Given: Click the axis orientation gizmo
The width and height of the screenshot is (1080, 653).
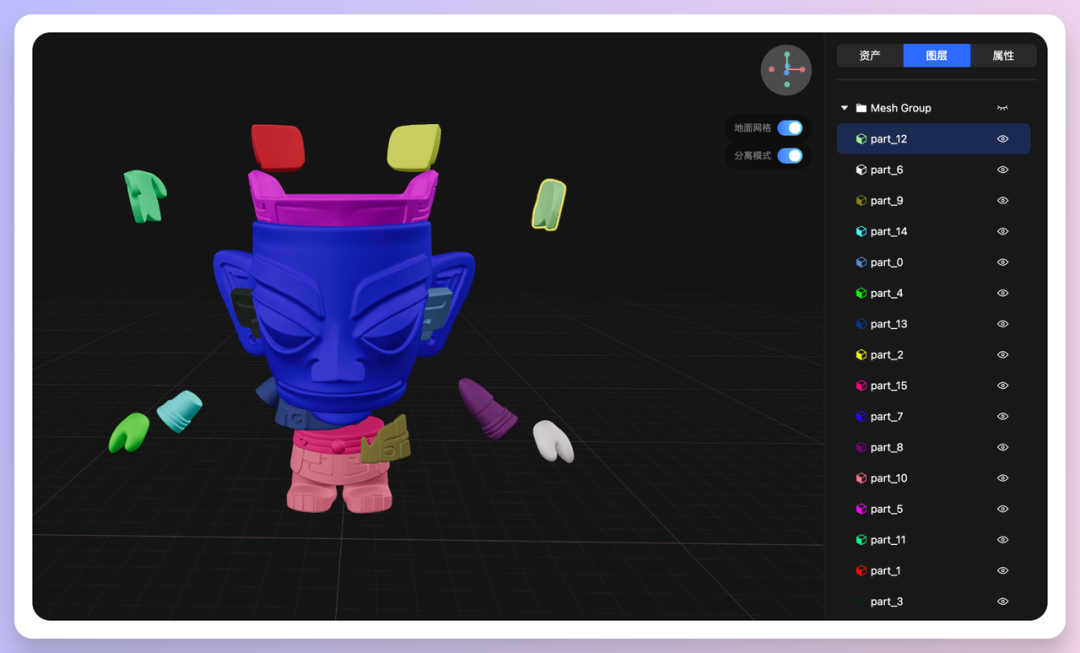Looking at the screenshot, I should pyautogui.click(x=786, y=69).
